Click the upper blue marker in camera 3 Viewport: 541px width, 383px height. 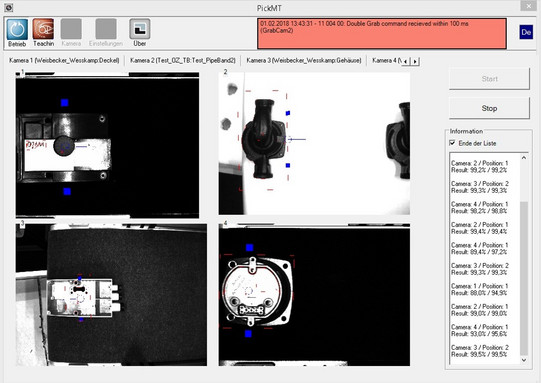coord(80,278)
